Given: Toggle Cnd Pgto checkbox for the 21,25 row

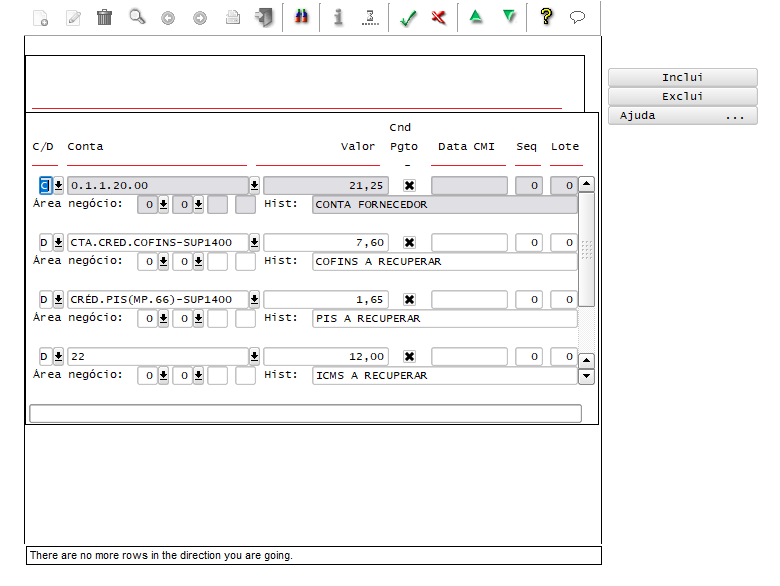Looking at the screenshot, I should 409,186.
